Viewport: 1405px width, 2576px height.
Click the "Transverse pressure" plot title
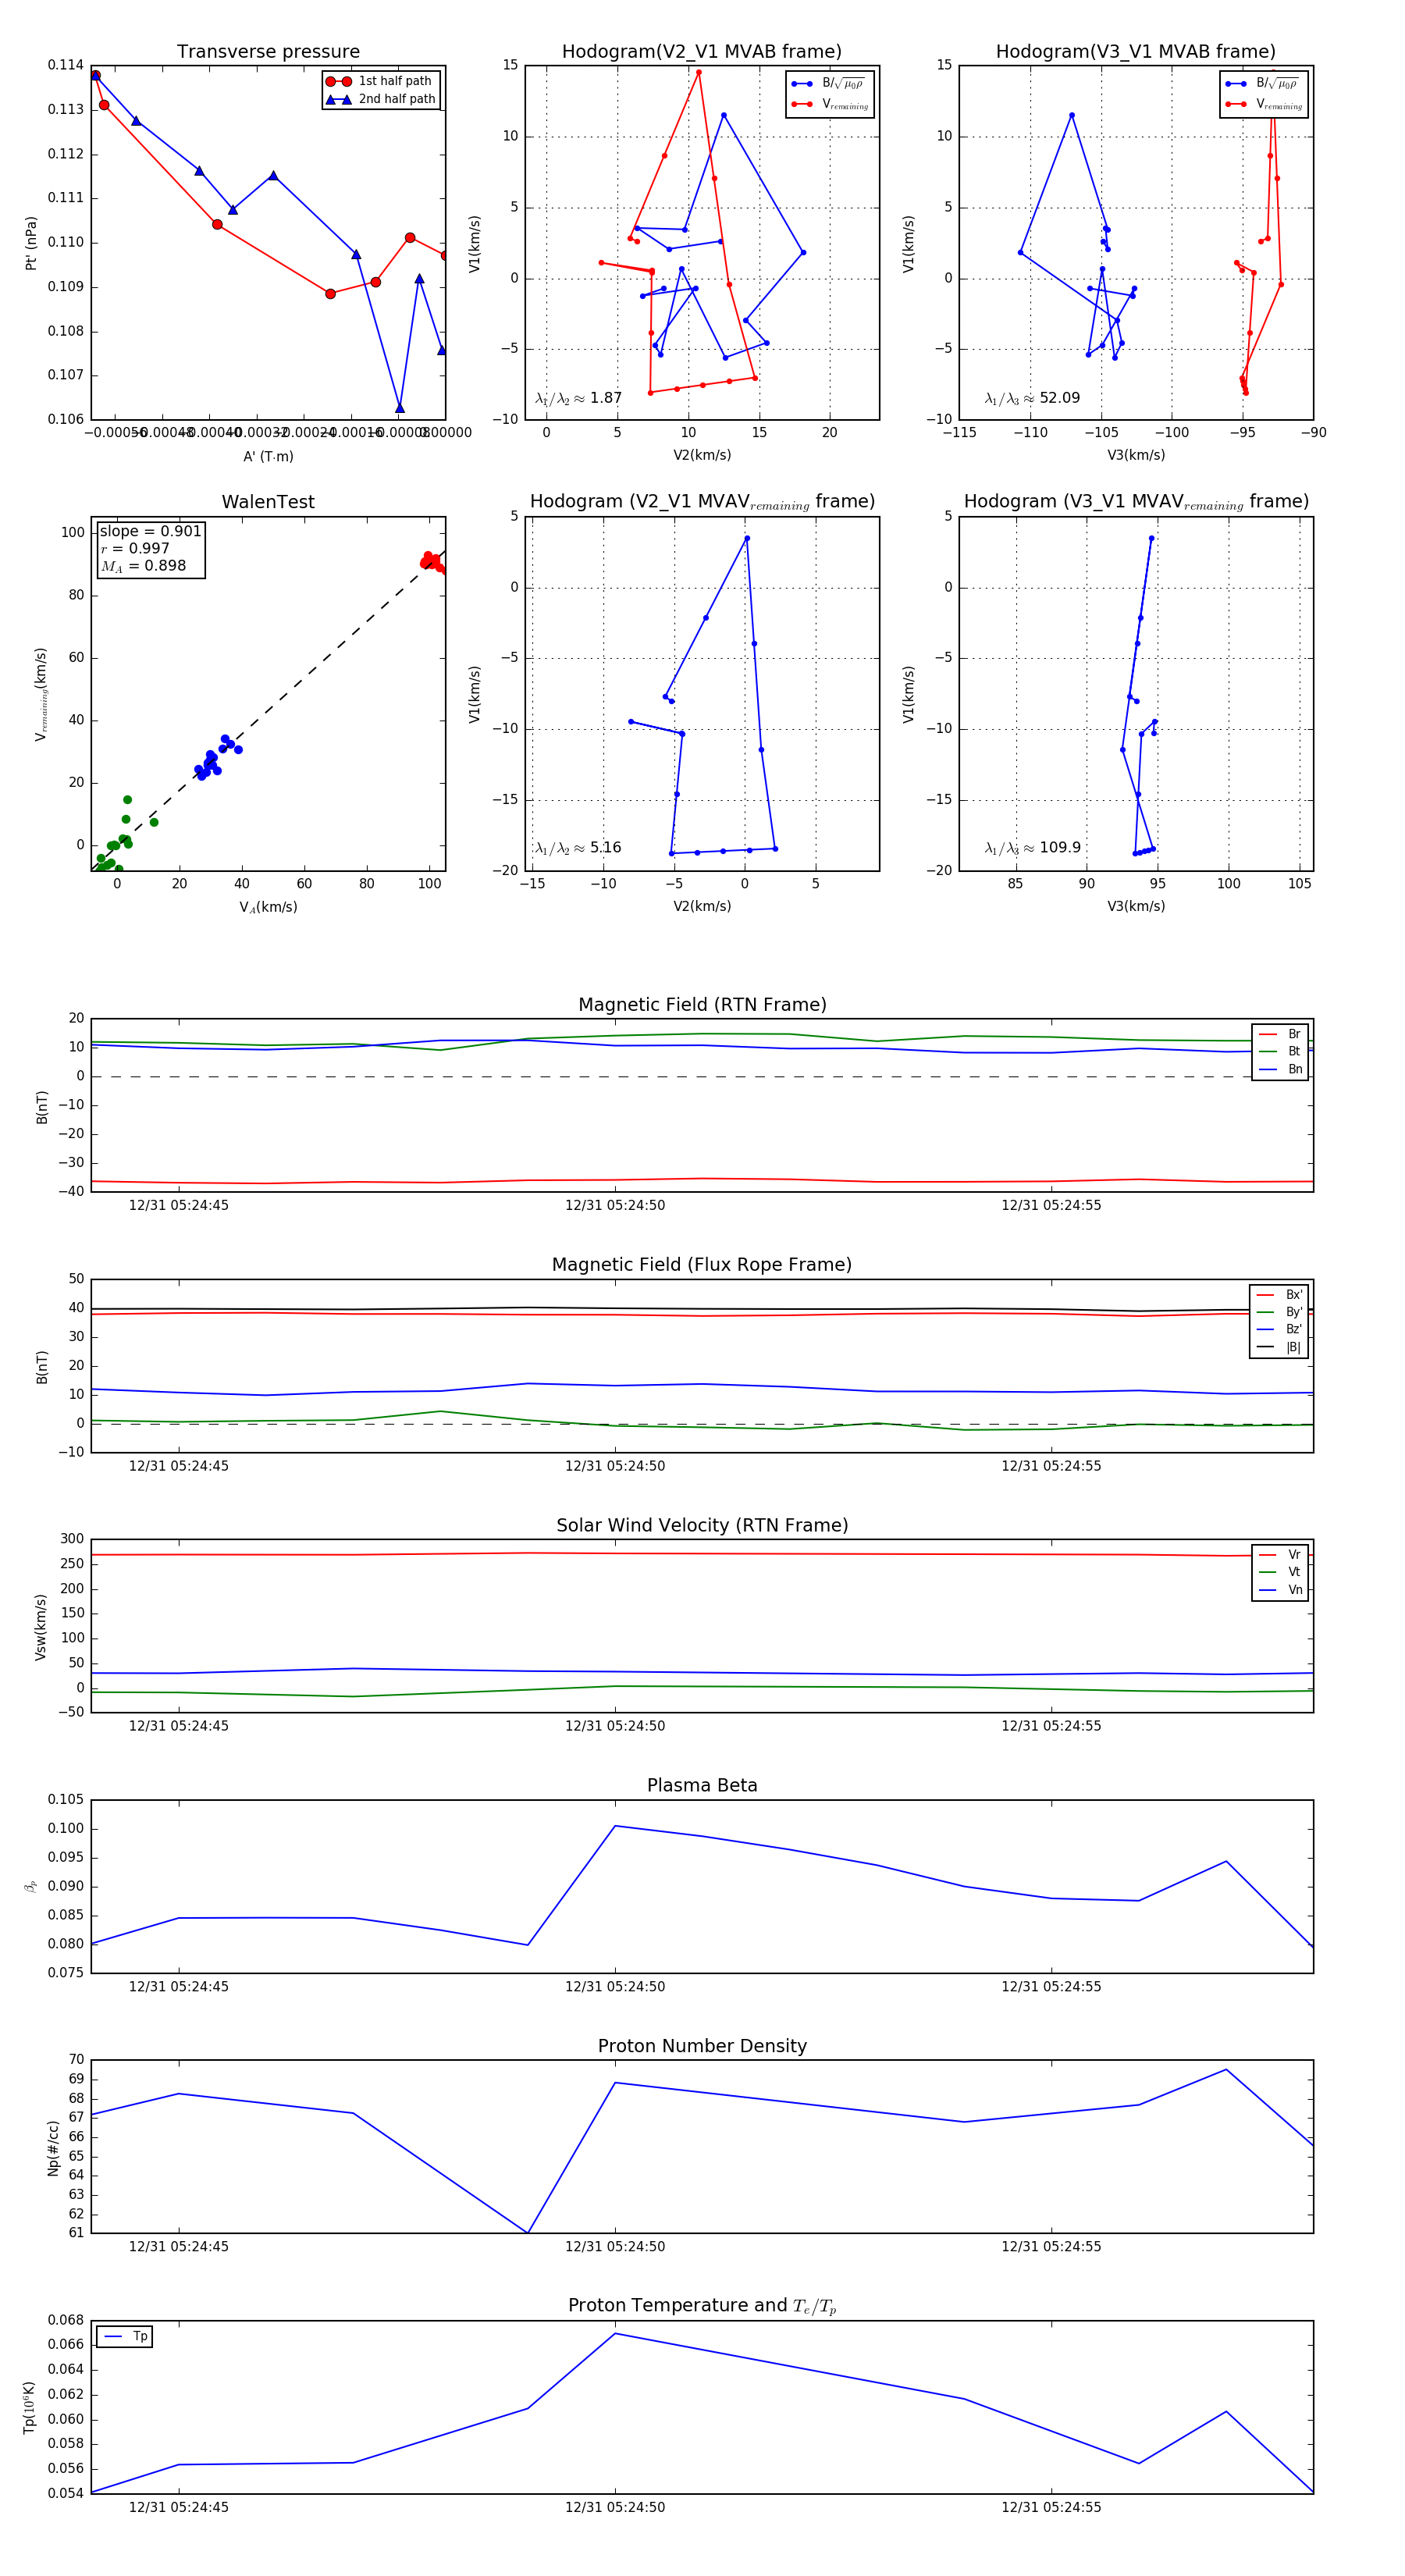(x=268, y=52)
